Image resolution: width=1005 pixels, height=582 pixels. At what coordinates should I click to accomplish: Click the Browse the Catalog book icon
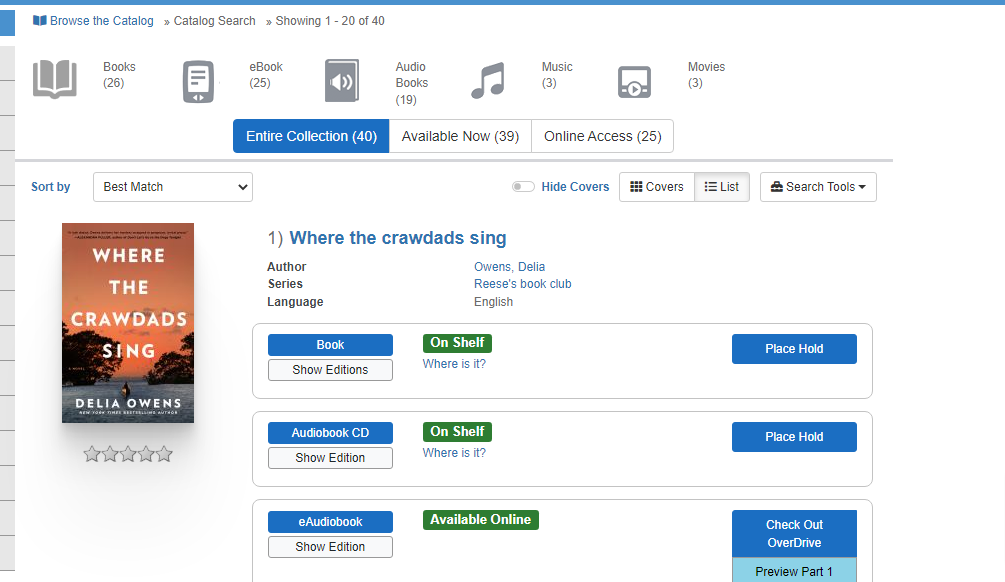point(40,21)
